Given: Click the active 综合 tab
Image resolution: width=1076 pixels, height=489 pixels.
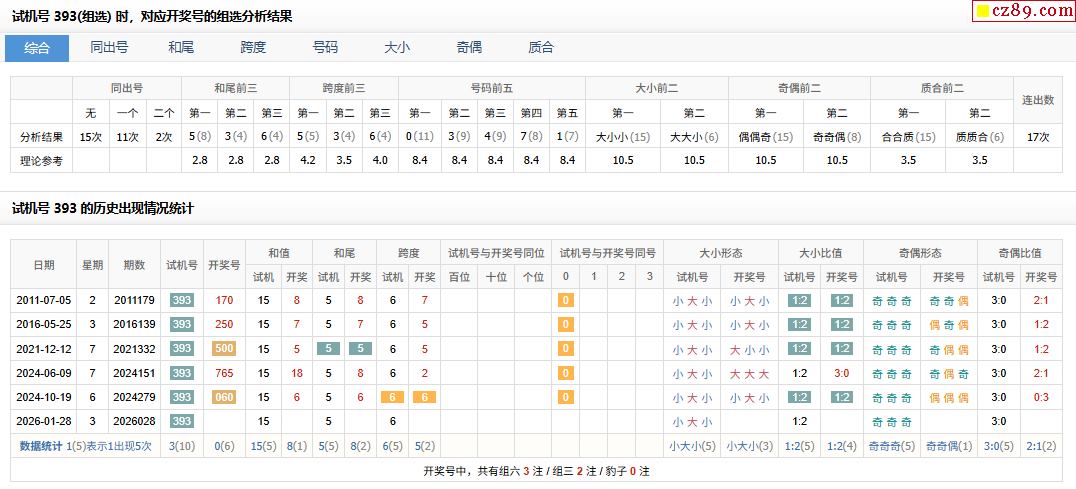Looking at the screenshot, I should pyautogui.click(x=37, y=48).
